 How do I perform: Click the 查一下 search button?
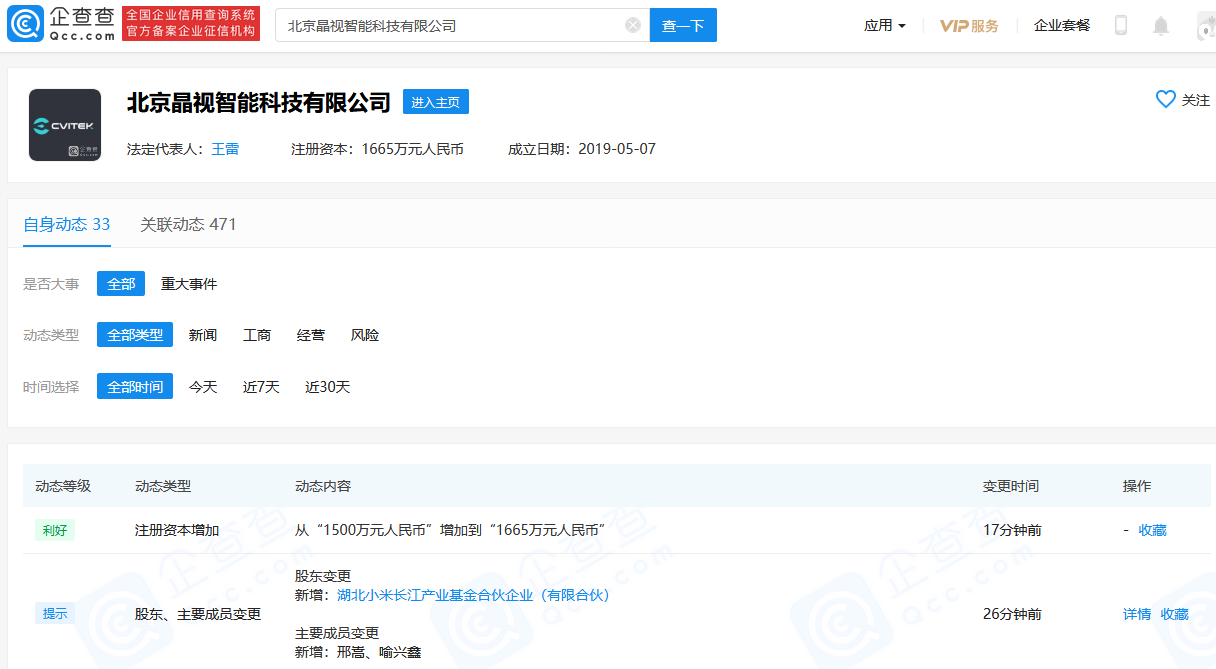click(683, 25)
